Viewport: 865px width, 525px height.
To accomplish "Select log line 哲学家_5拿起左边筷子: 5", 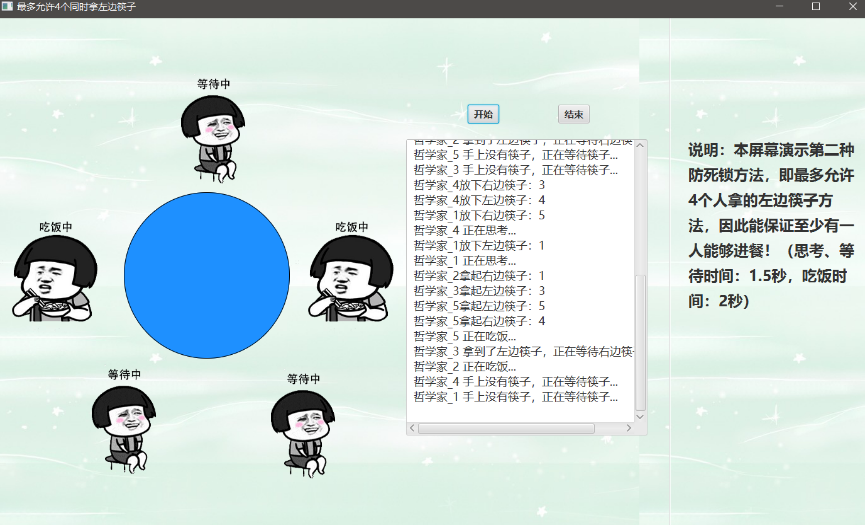I will coord(479,306).
